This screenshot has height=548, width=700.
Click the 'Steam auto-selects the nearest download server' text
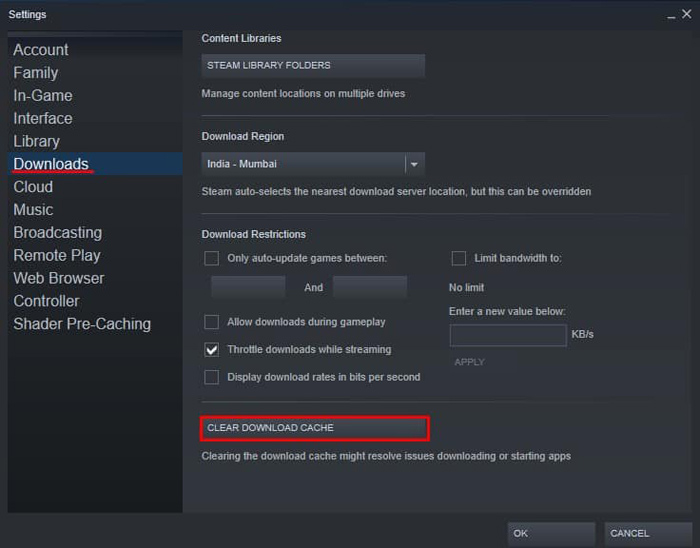[396, 191]
